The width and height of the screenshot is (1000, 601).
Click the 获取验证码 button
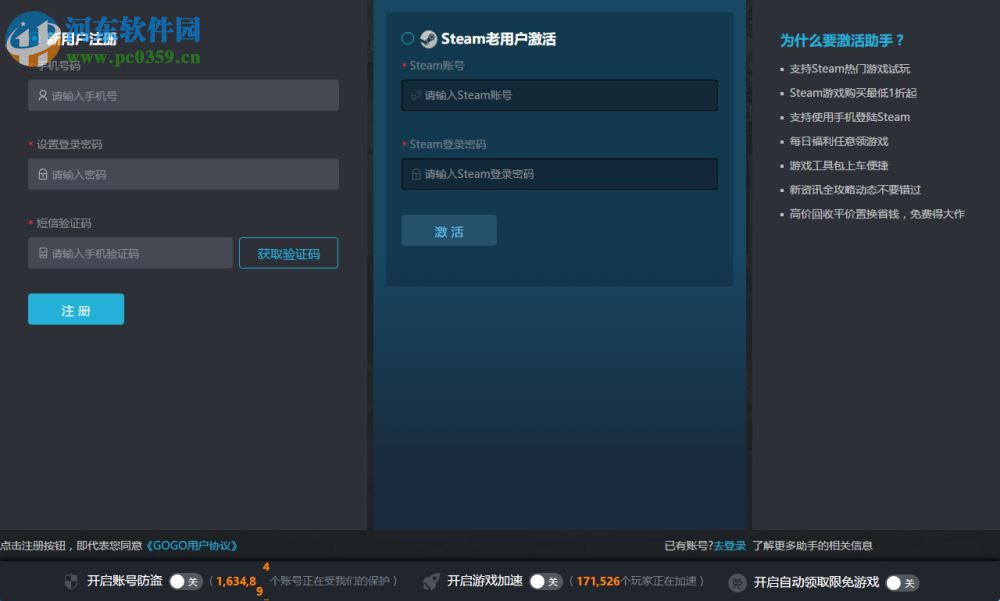pyautogui.click(x=288, y=253)
